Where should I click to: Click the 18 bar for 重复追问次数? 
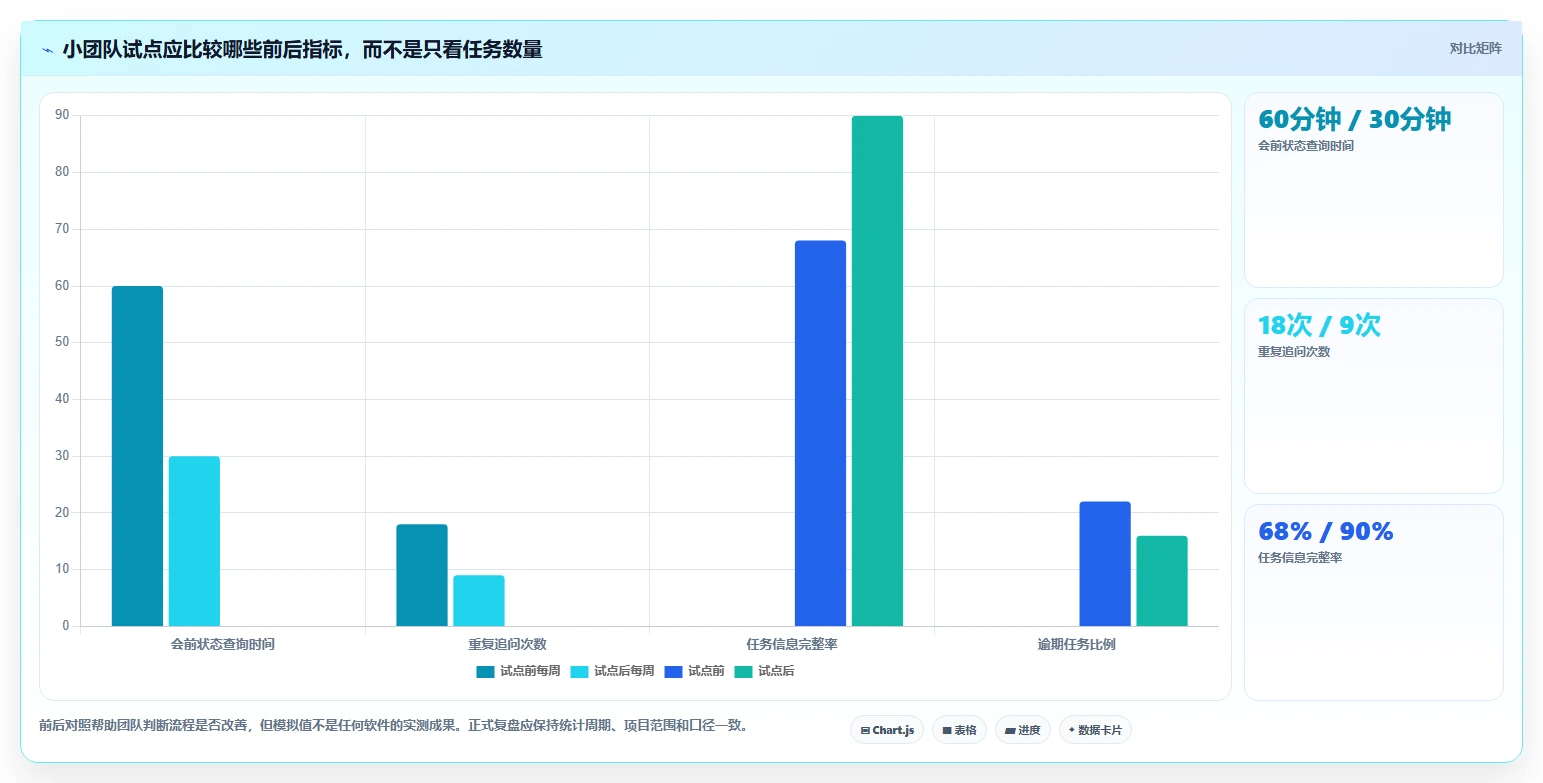(422, 575)
